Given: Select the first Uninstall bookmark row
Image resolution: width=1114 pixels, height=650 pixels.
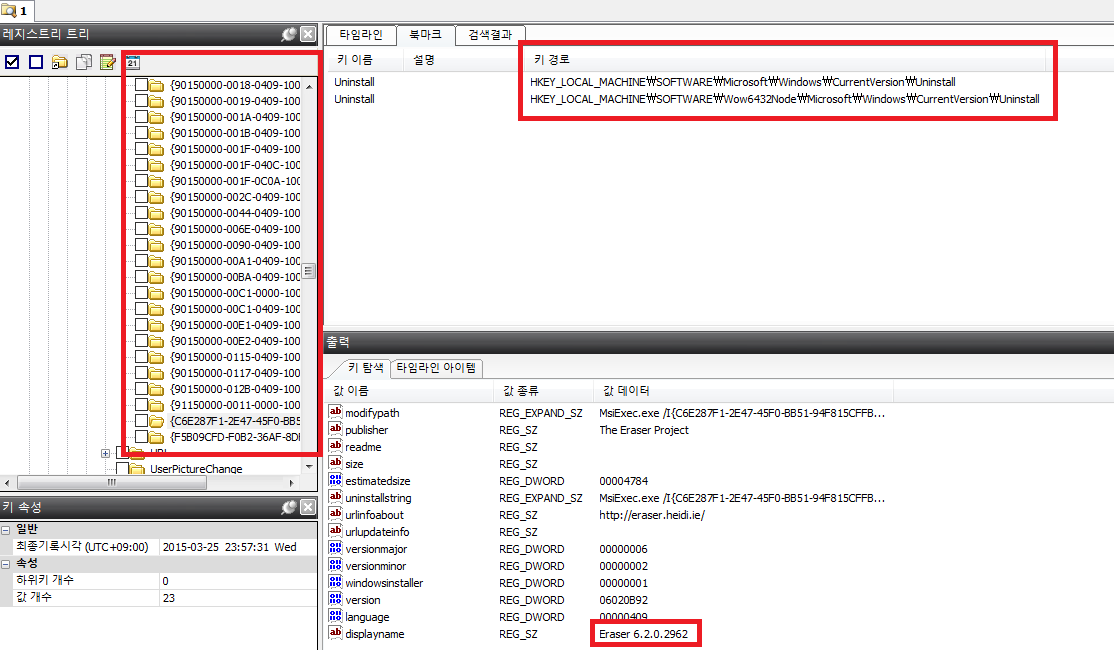Looking at the screenshot, I should click(687, 82).
